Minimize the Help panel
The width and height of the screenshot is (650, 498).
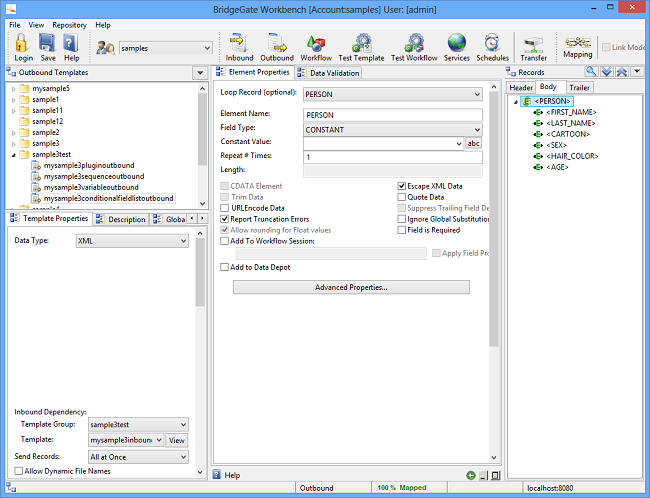tap(483, 476)
